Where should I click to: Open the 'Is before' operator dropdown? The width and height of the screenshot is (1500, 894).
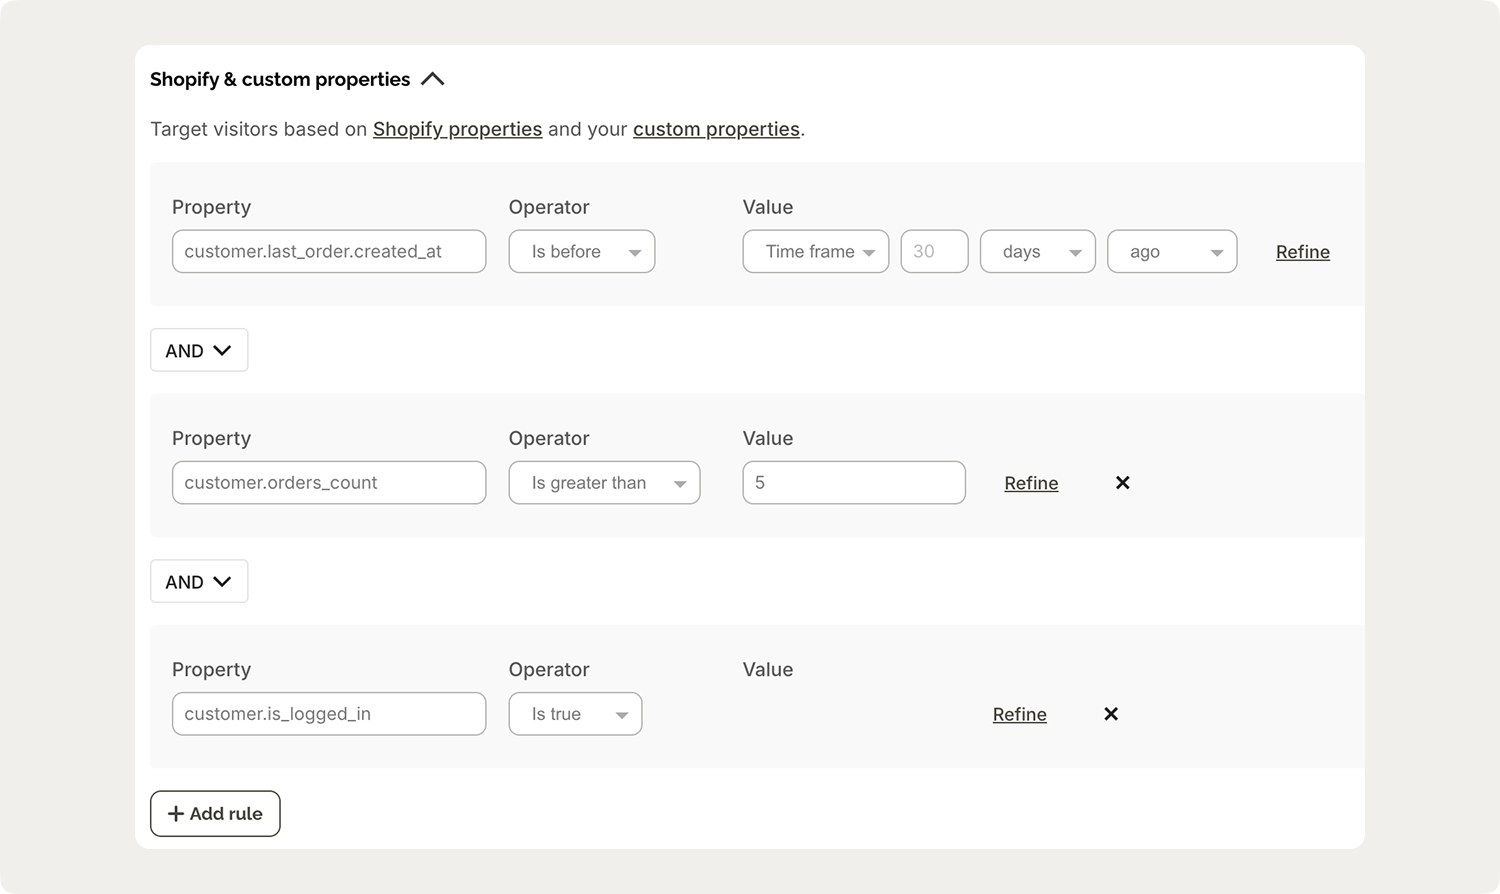click(x=582, y=252)
